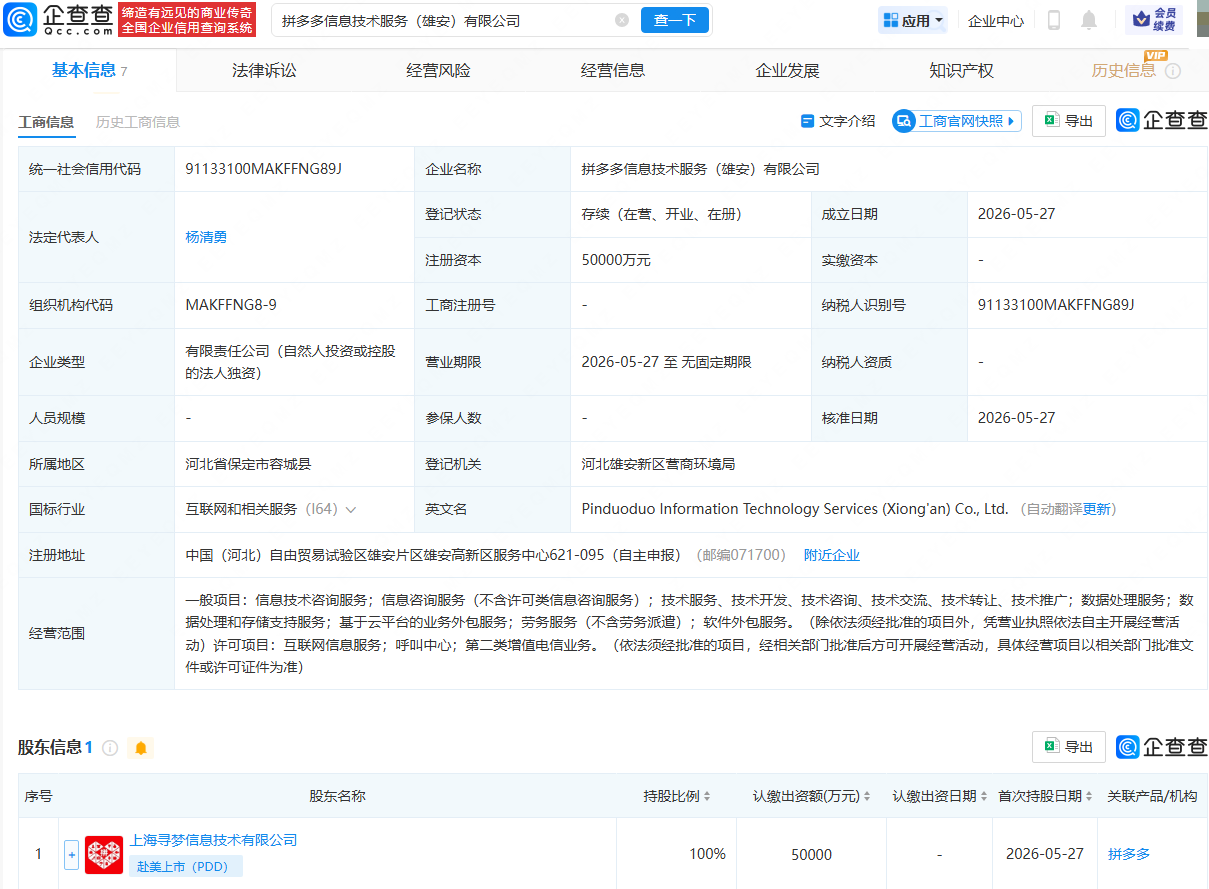The width and height of the screenshot is (1209, 889).
Task: Switch to the 法律诉讼 tab
Action: 264,71
